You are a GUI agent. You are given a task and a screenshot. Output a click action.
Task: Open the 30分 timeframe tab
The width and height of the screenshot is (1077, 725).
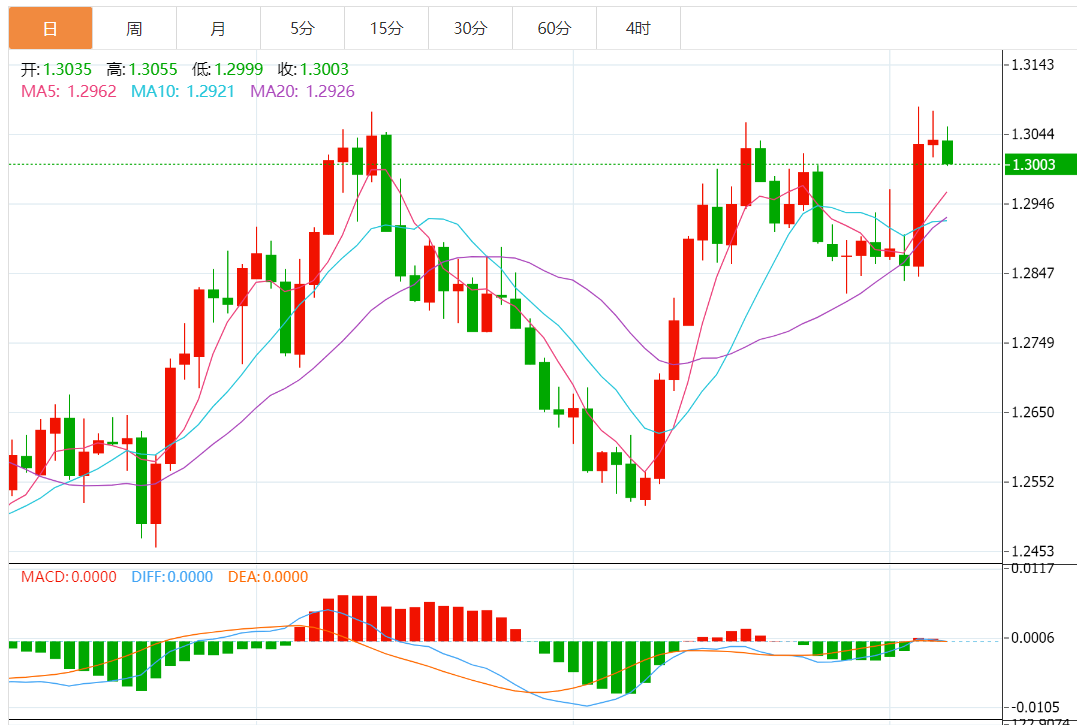click(x=471, y=28)
